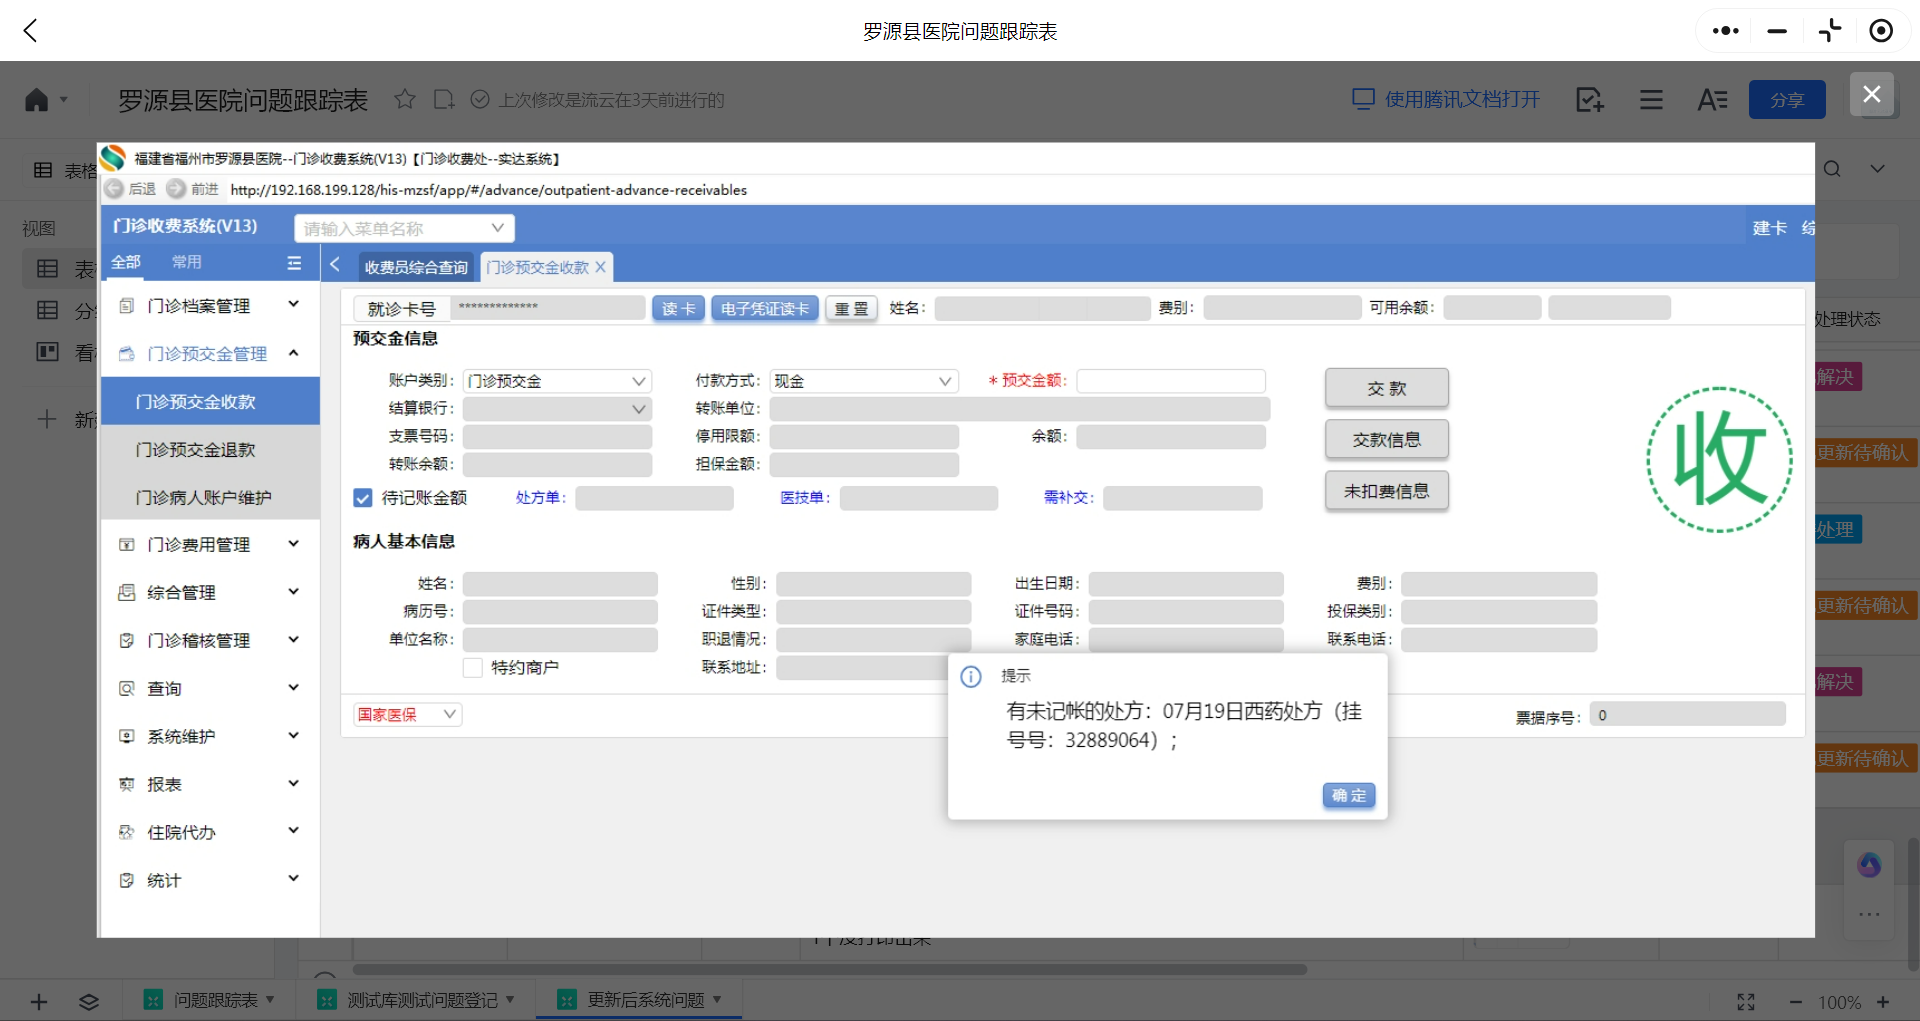
Task: Switch to 收费员综合查询 tab
Action: [415, 267]
